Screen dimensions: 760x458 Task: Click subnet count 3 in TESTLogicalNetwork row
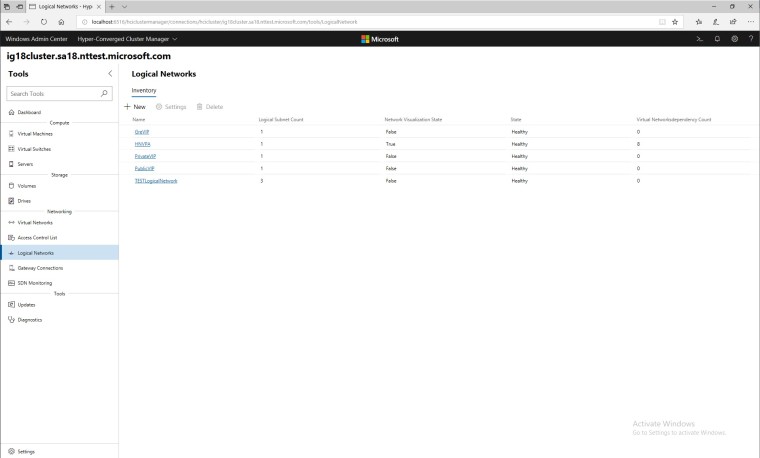[x=262, y=181]
